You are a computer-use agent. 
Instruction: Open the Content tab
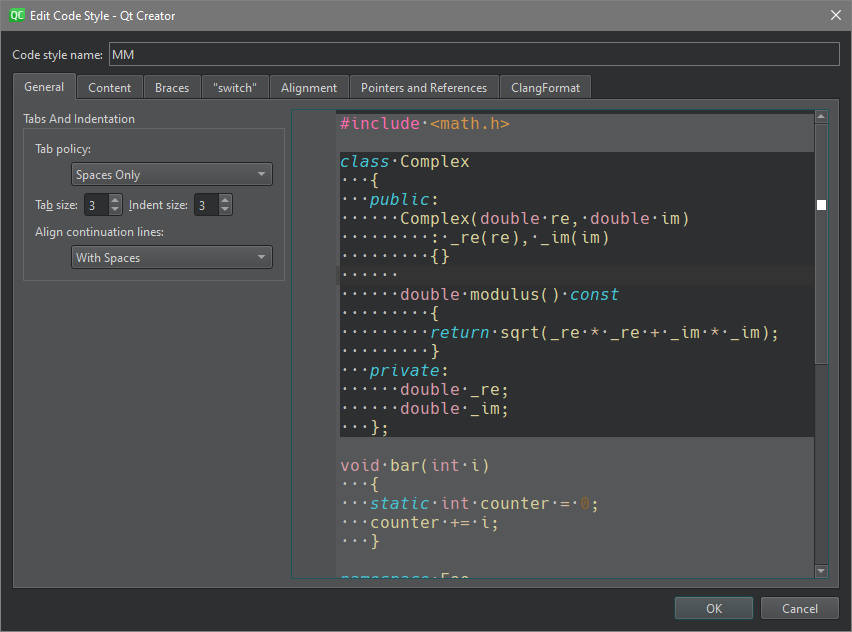[109, 88]
